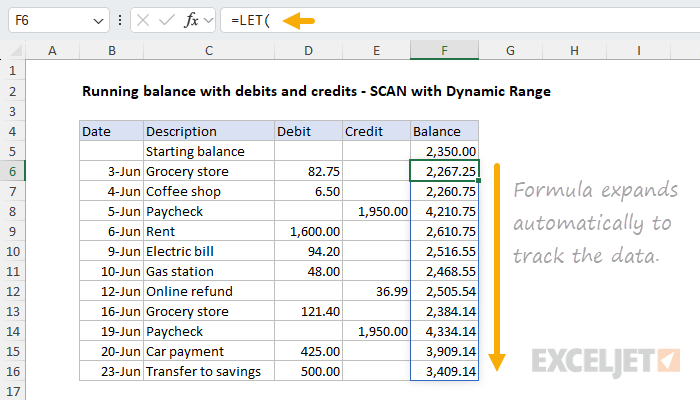The image size is (700, 400).
Task: Select the 500.00 debit cell
Action: [308, 371]
